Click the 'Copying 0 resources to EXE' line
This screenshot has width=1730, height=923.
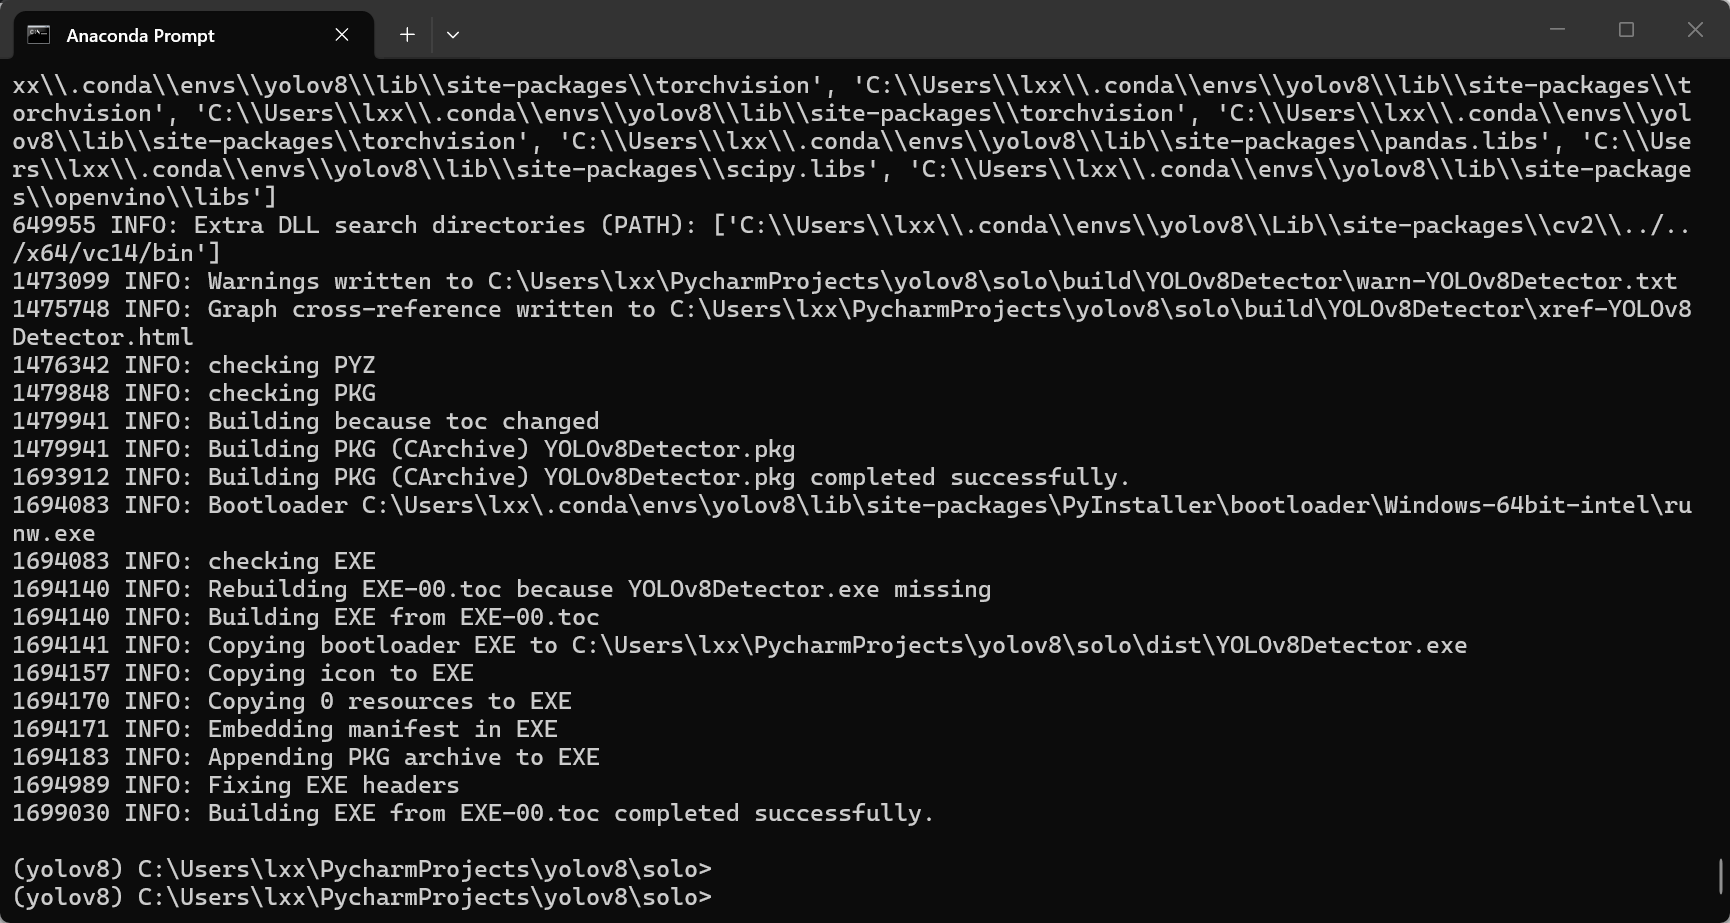point(292,701)
